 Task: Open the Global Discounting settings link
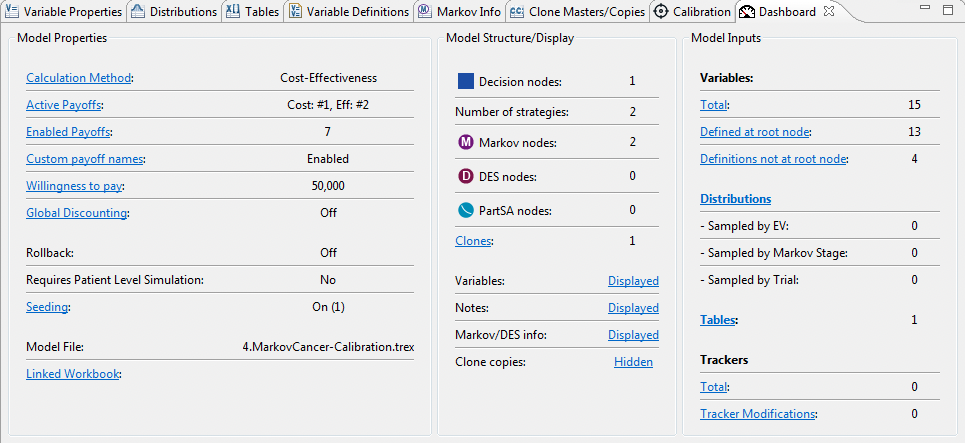pos(77,213)
